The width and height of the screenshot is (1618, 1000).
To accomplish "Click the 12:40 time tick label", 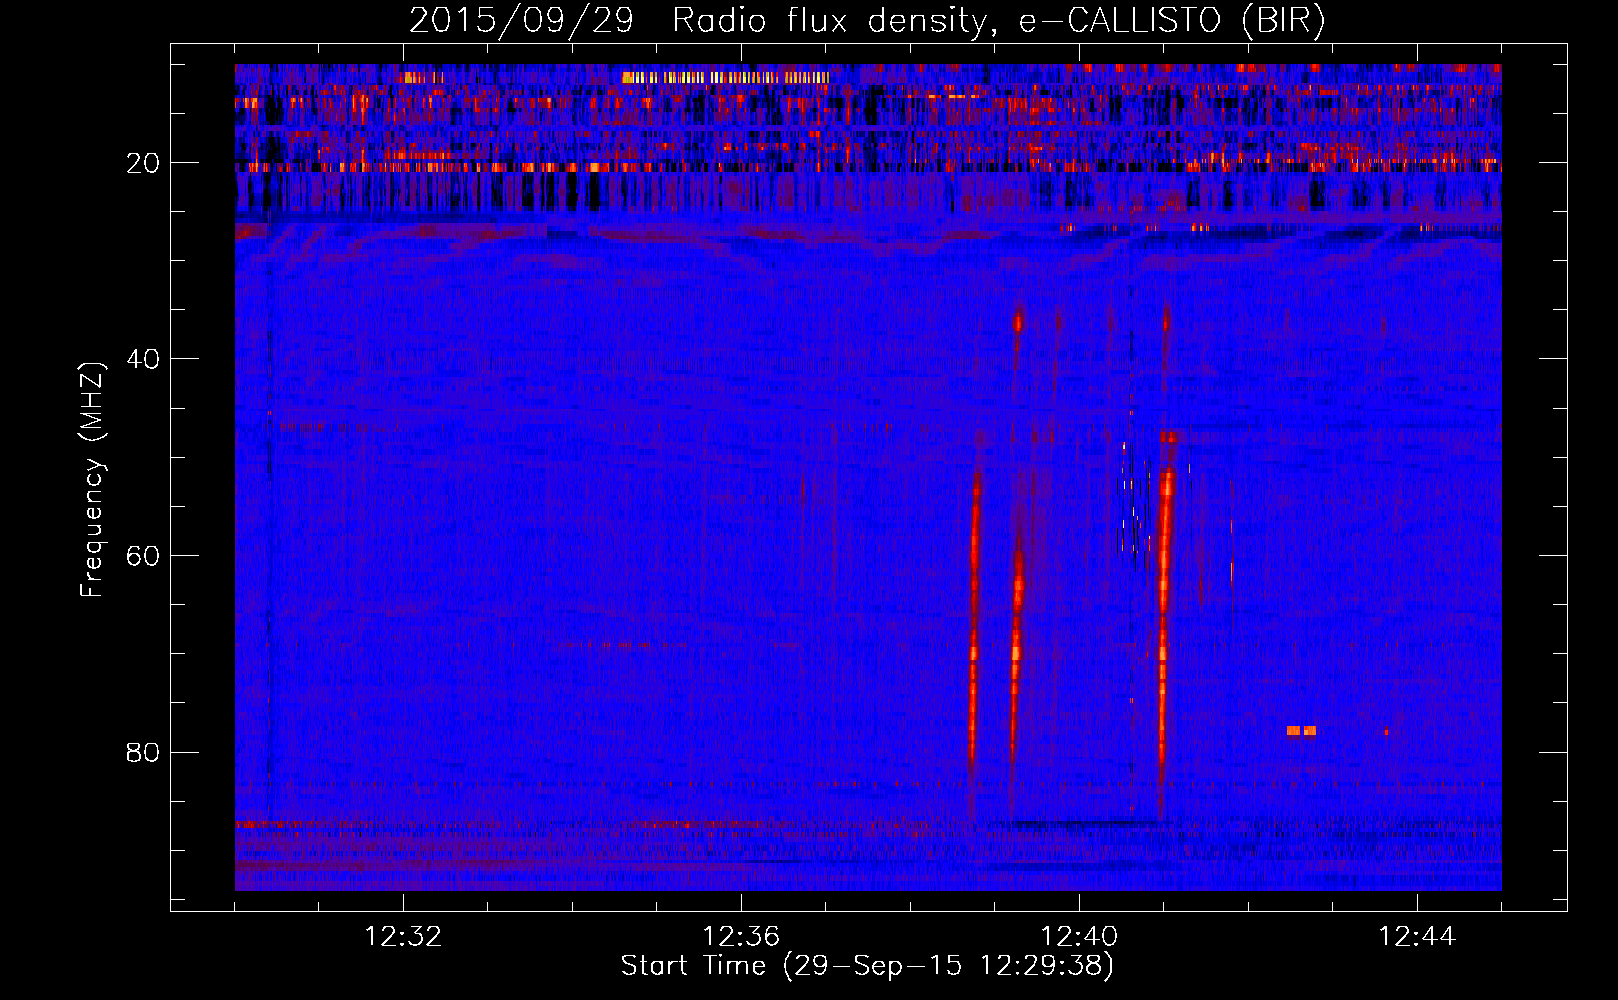I will pyautogui.click(x=1079, y=937).
